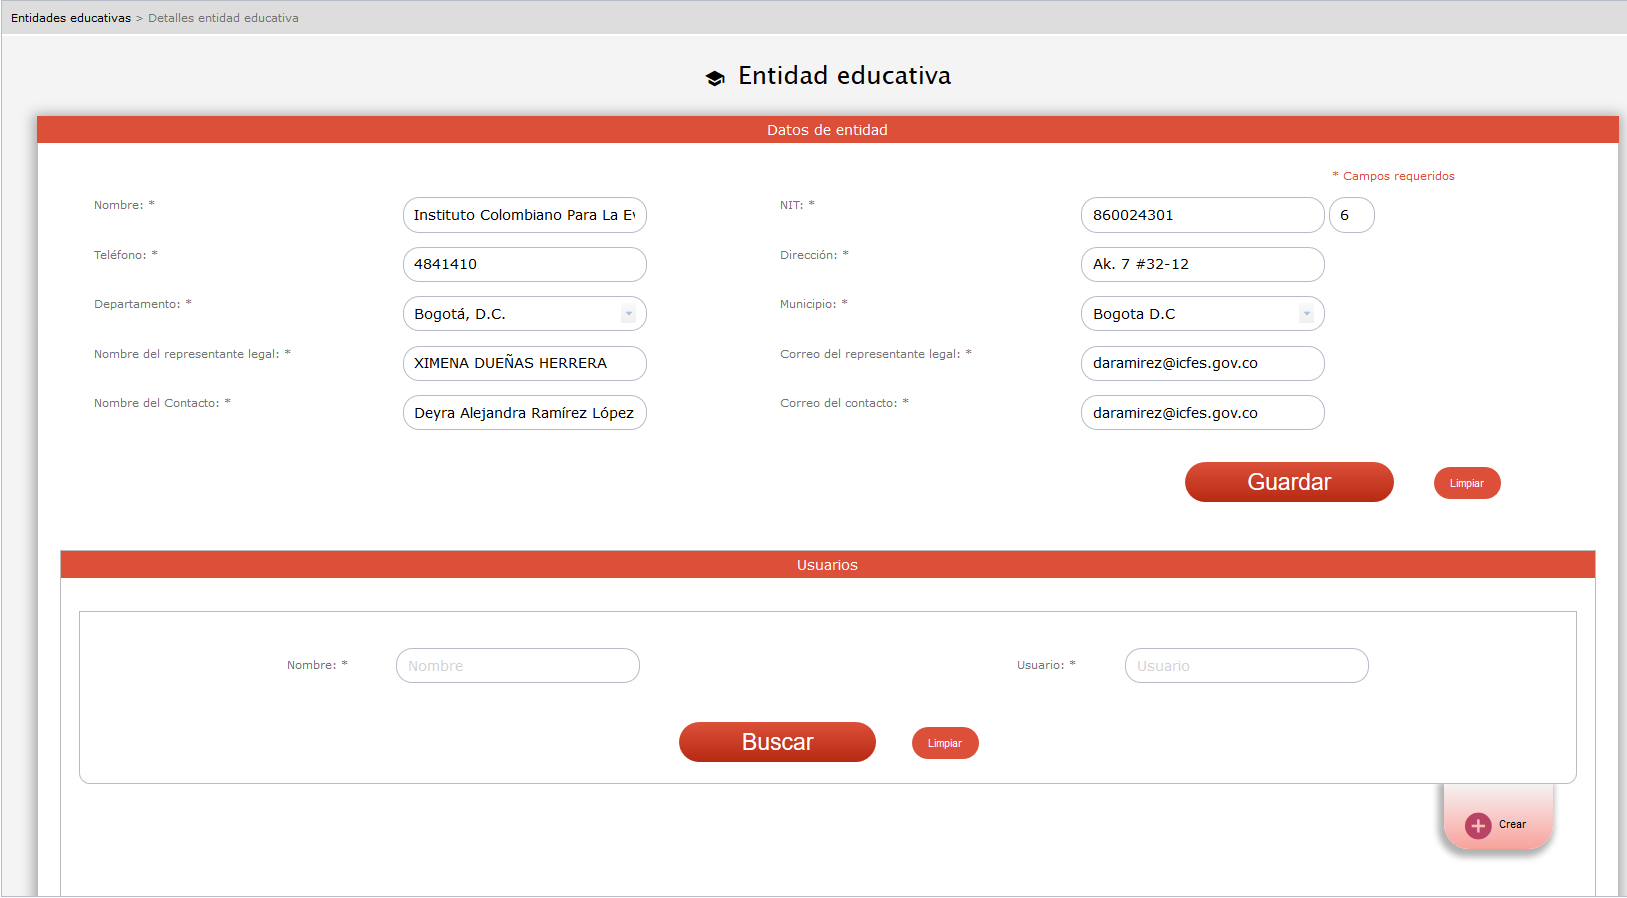1627x898 pixels.
Task: Click the Usuarios search Nombre field
Action: 517,666
